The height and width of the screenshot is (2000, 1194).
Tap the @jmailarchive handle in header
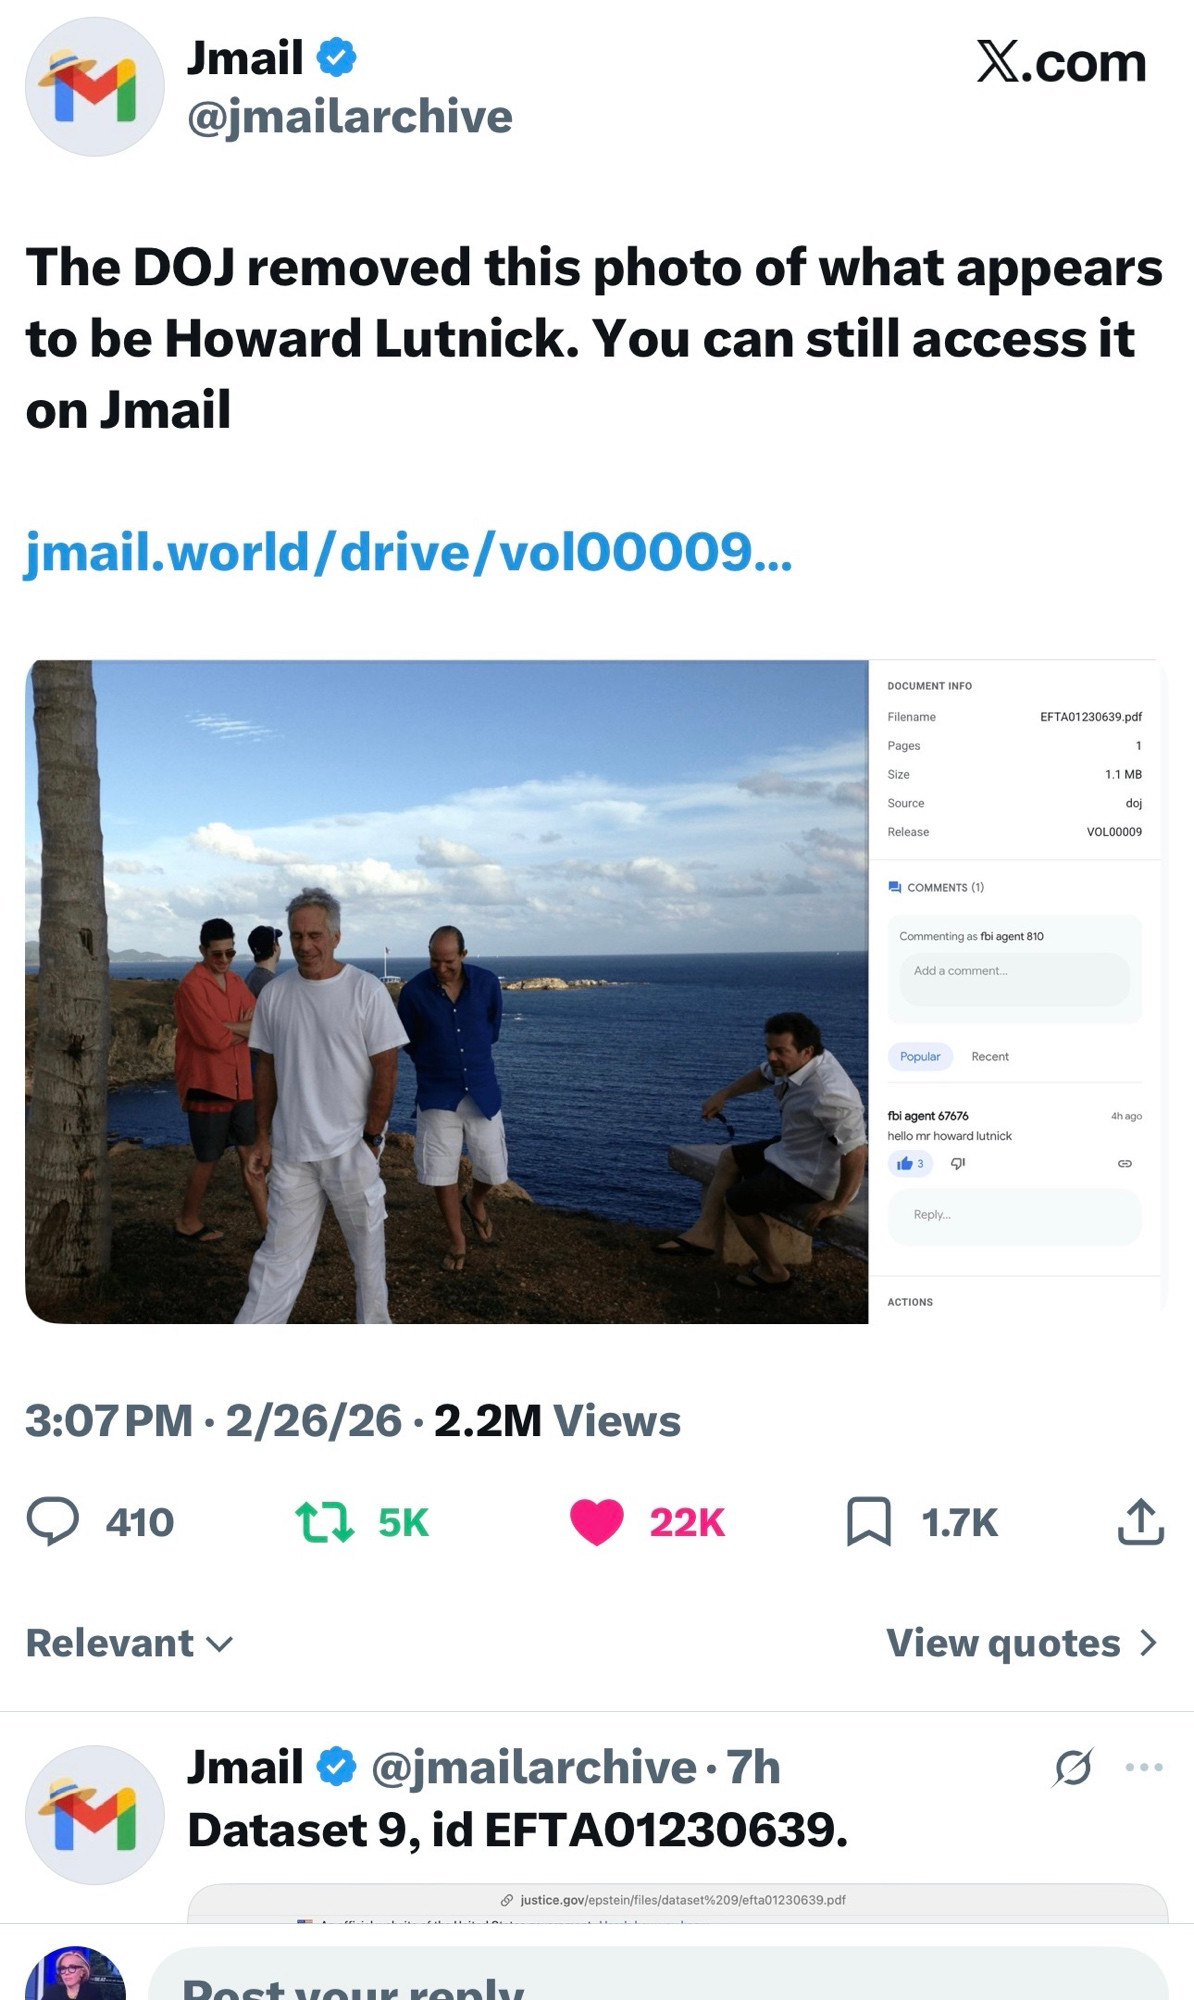[x=350, y=116]
